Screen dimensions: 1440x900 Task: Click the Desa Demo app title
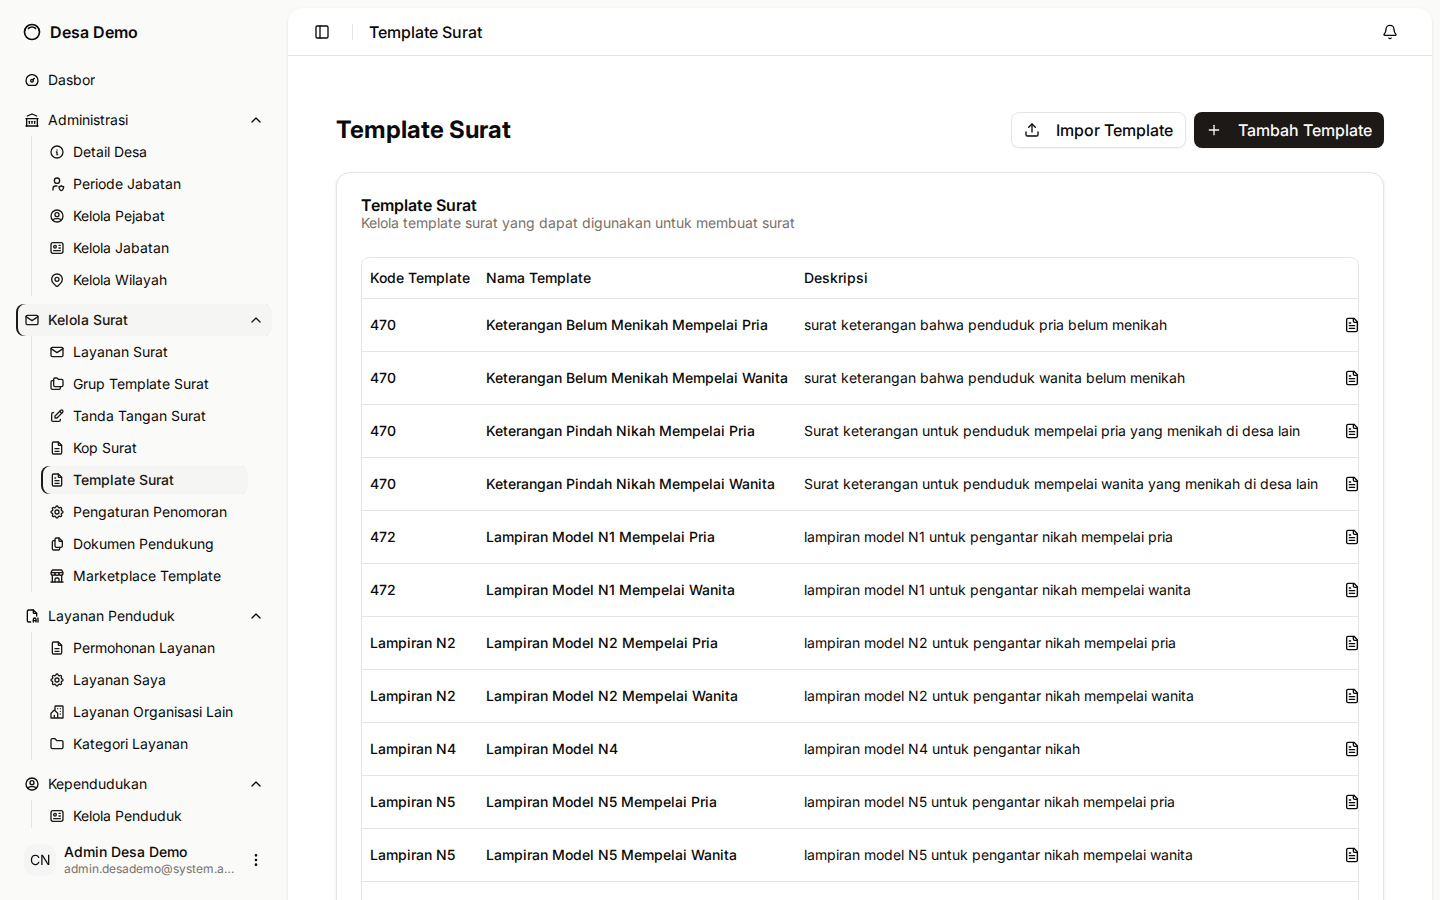click(x=94, y=32)
